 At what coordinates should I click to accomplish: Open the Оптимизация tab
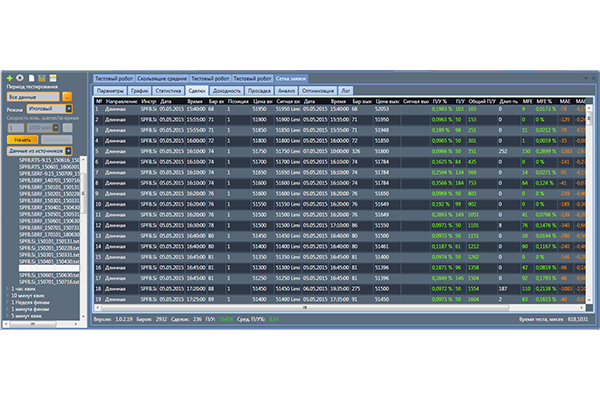click(x=316, y=89)
